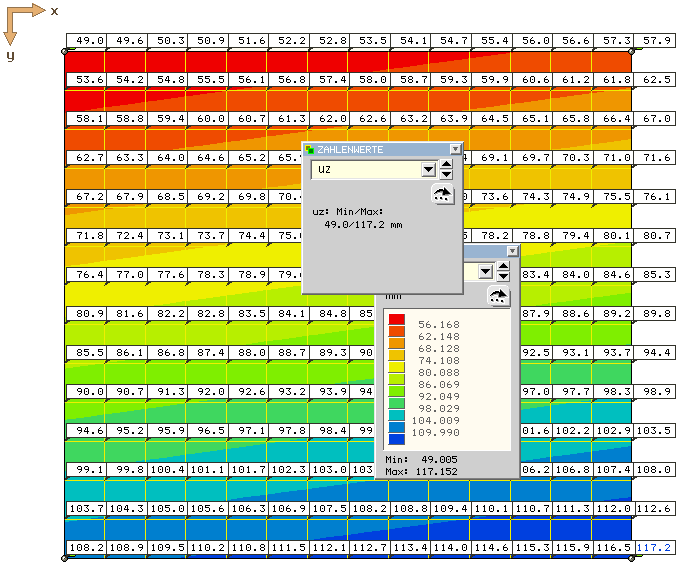Click the legend panel's down stepper arrow

[x=503, y=276]
